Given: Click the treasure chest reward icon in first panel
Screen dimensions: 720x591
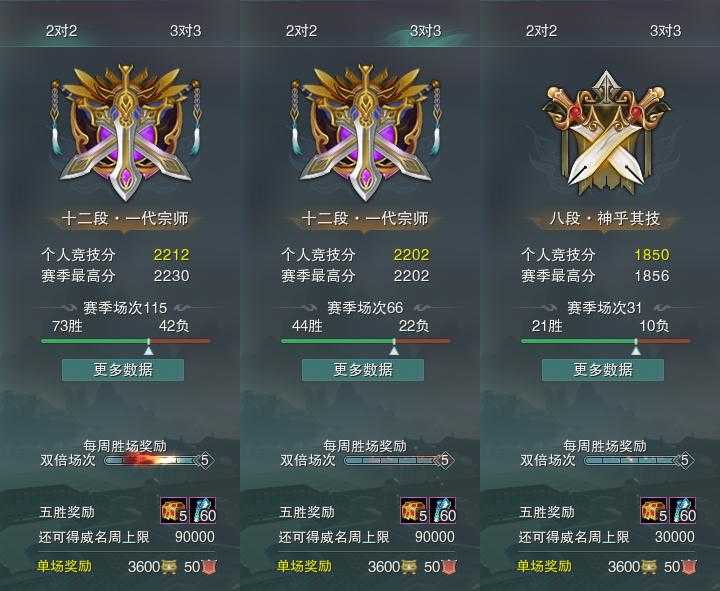Looking at the screenshot, I should click(x=174, y=510).
